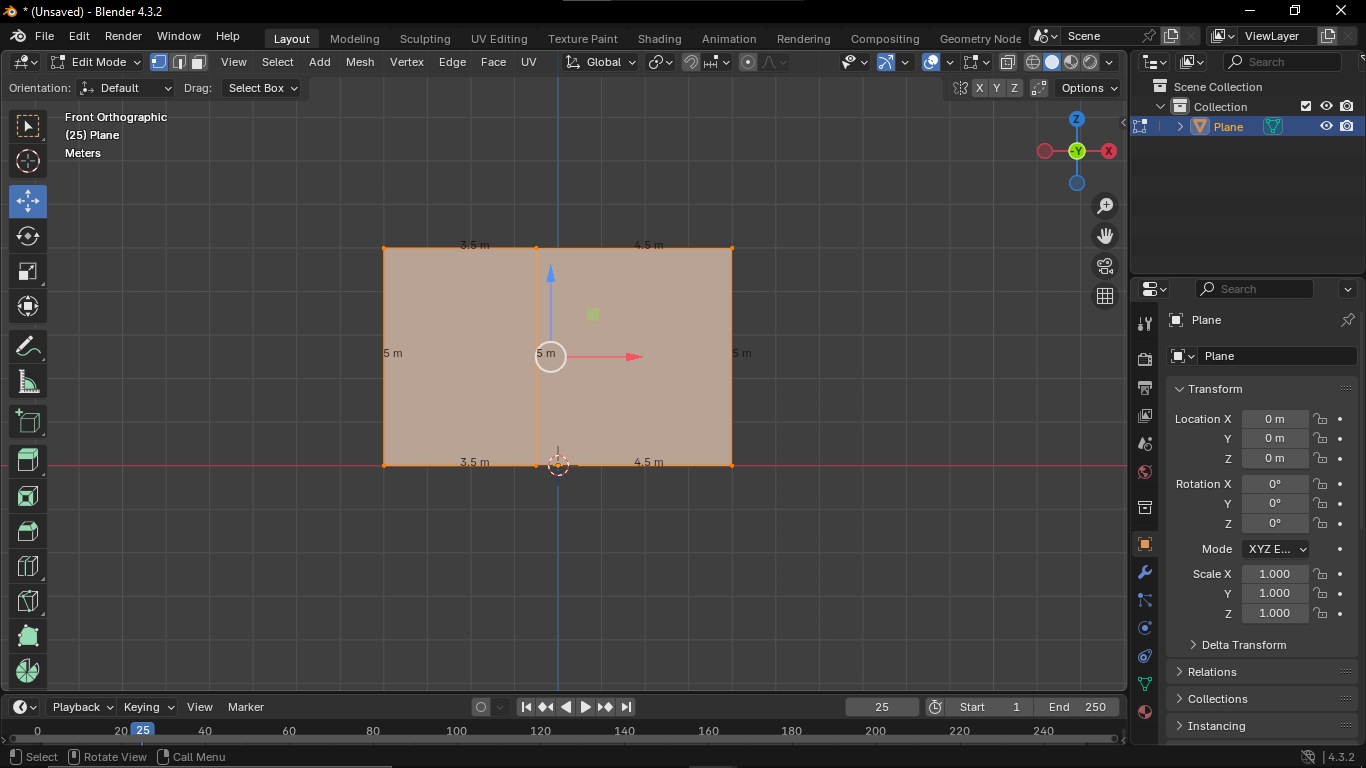
Task: Choose the Spin tool
Action: 28,671
